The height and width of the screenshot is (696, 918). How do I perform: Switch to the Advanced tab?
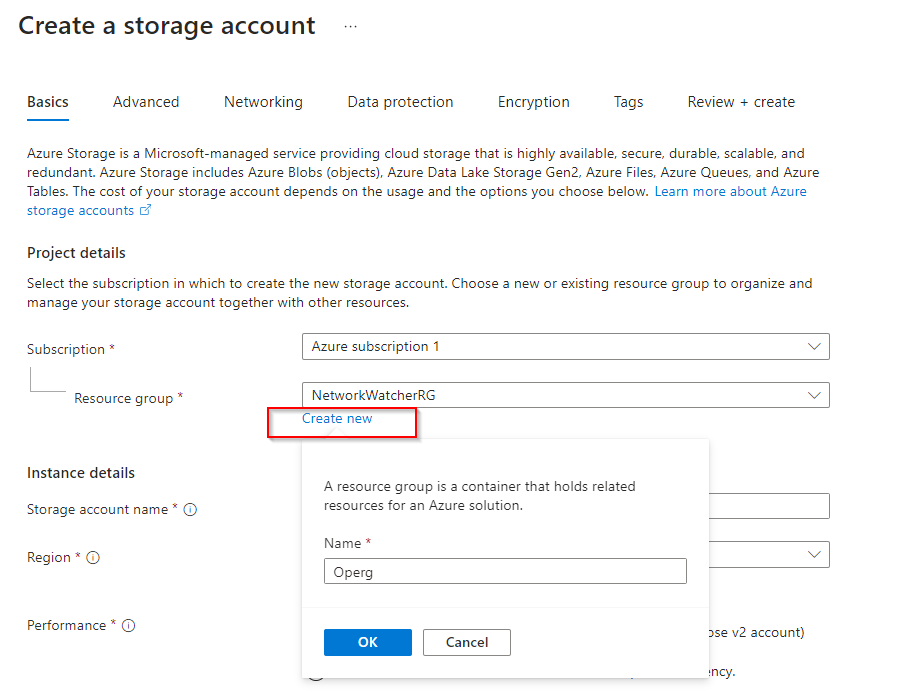[146, 102]
